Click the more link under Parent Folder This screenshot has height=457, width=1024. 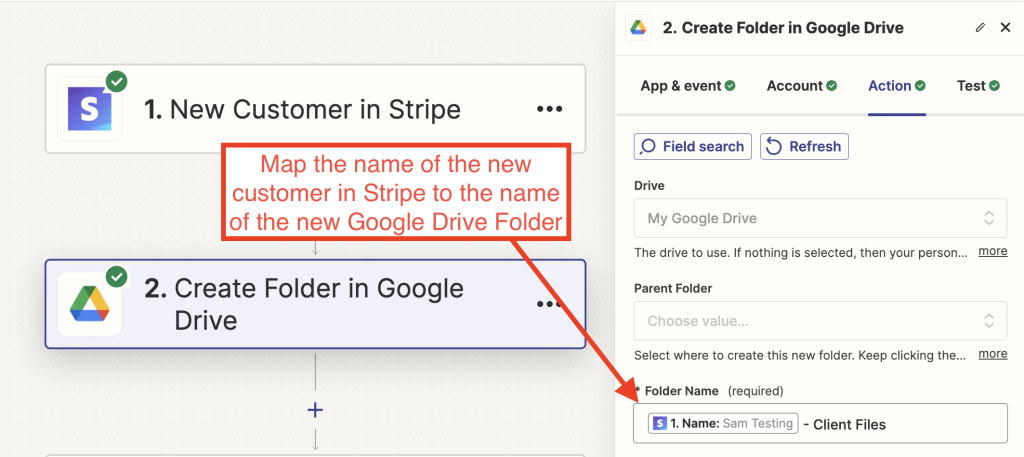993,354
